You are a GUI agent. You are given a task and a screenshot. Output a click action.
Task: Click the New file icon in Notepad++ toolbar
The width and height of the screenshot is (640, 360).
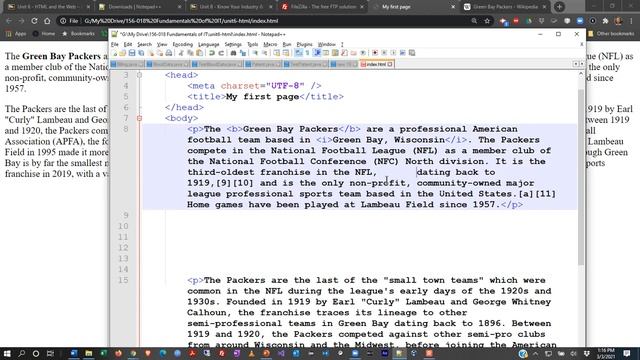[x=114, y=53]
